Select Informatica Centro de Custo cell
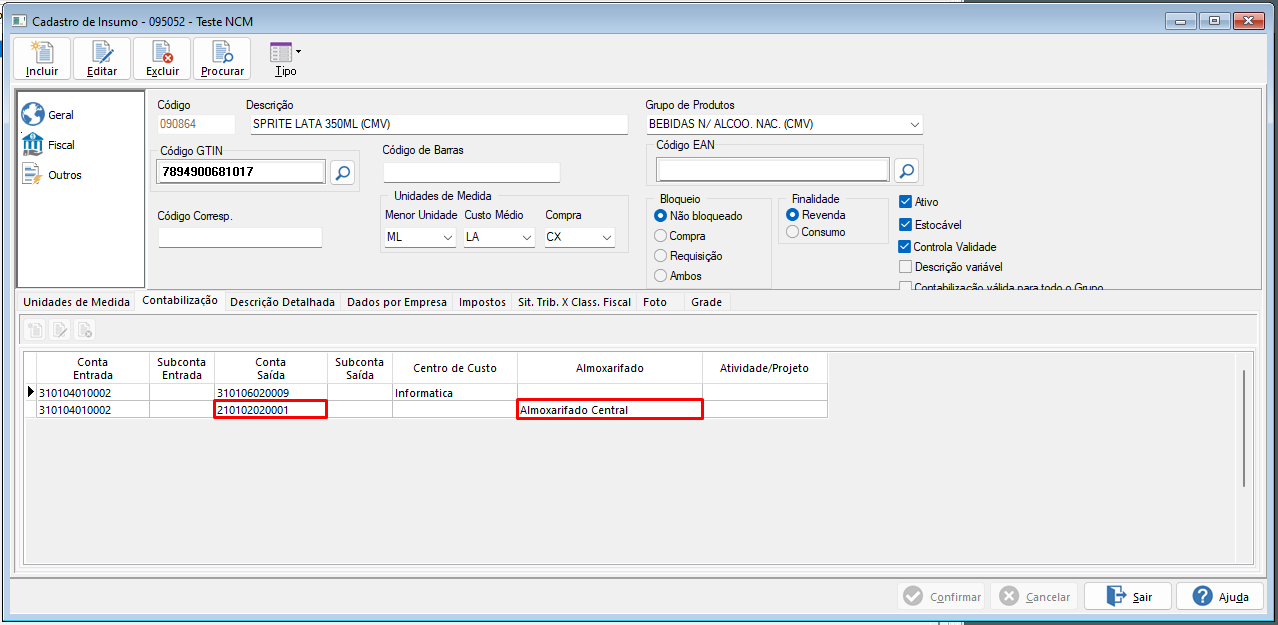1278x625 pixels. (455, 393)
